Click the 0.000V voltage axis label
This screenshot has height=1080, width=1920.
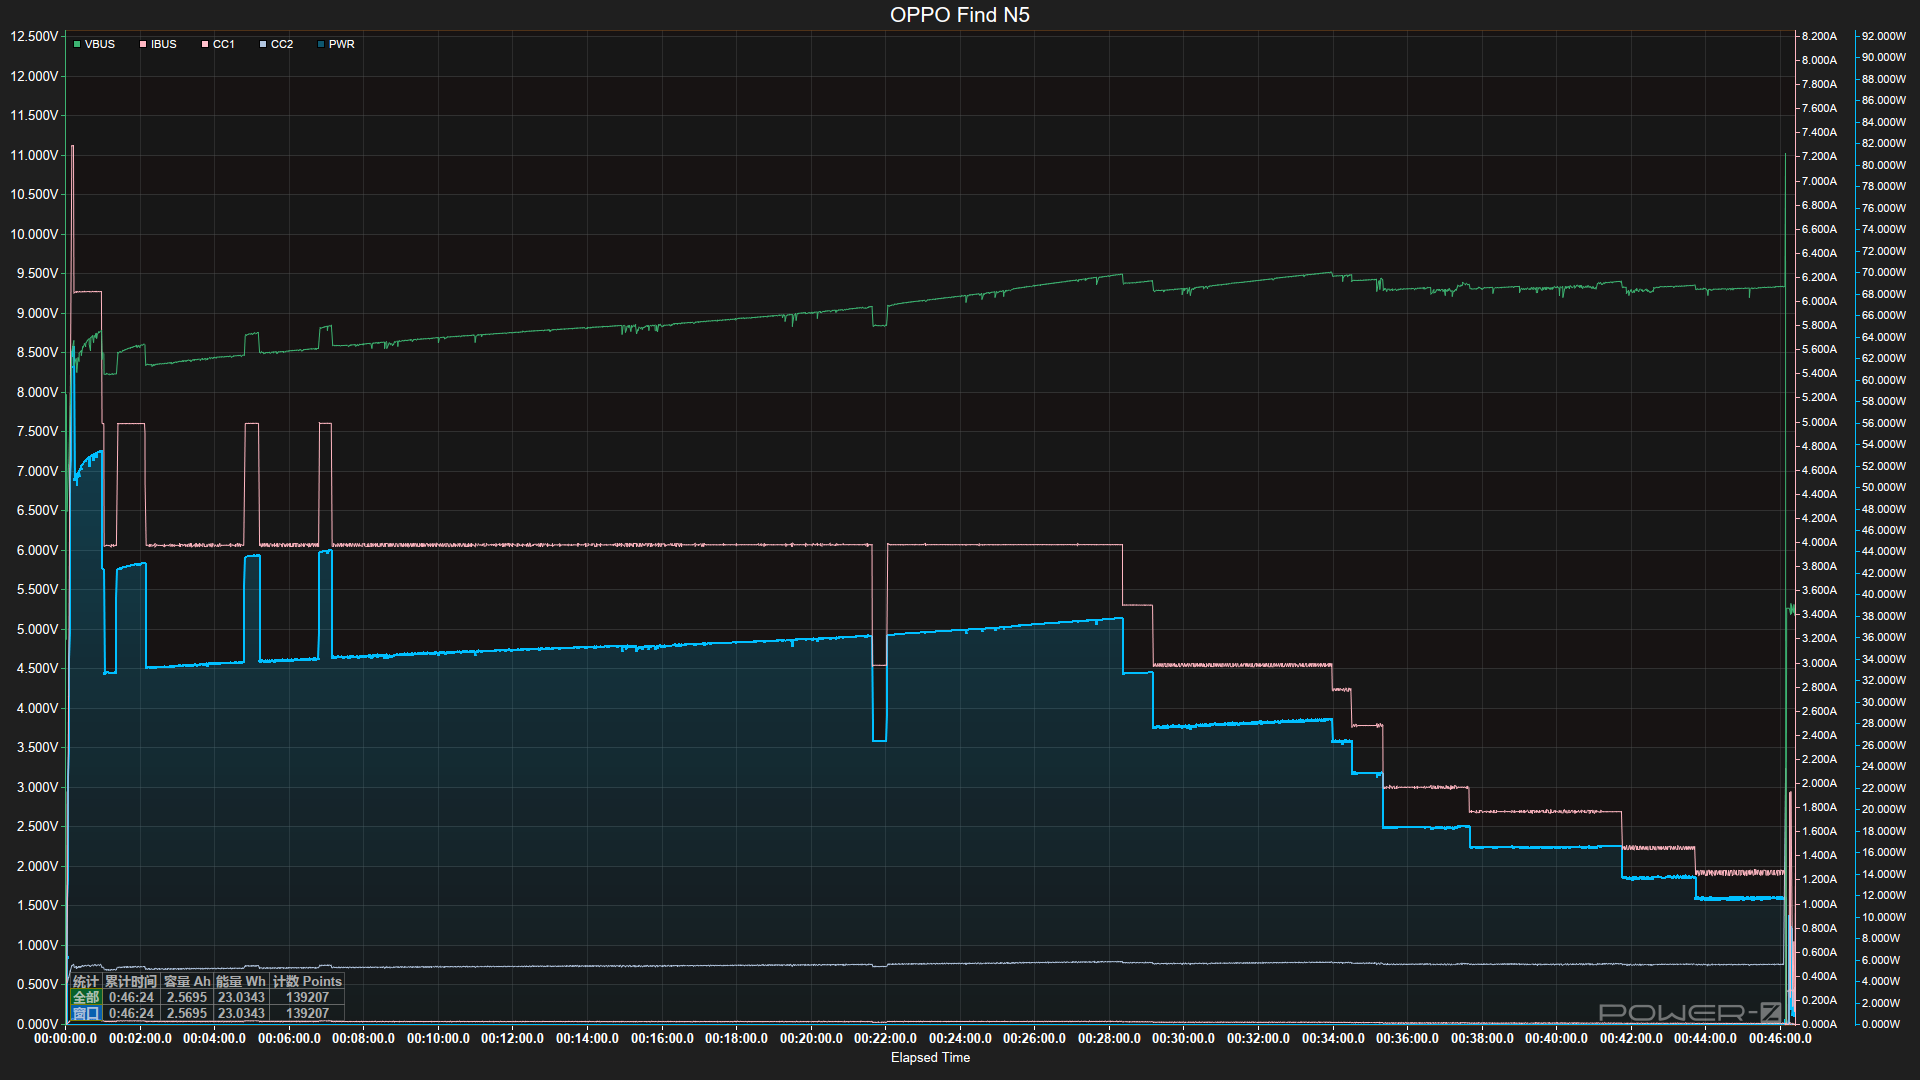tap(37, 1024)
